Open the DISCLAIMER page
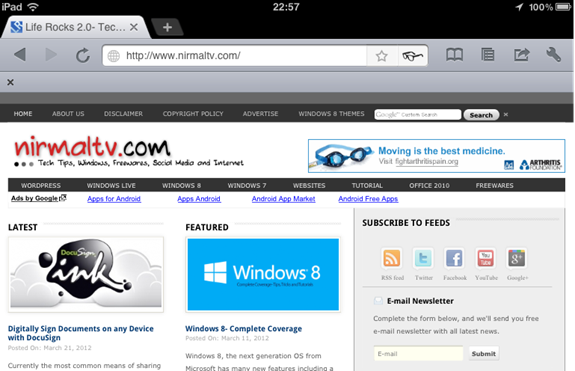The height and width of the screenshot is (371, 575). tap(123, 114)
